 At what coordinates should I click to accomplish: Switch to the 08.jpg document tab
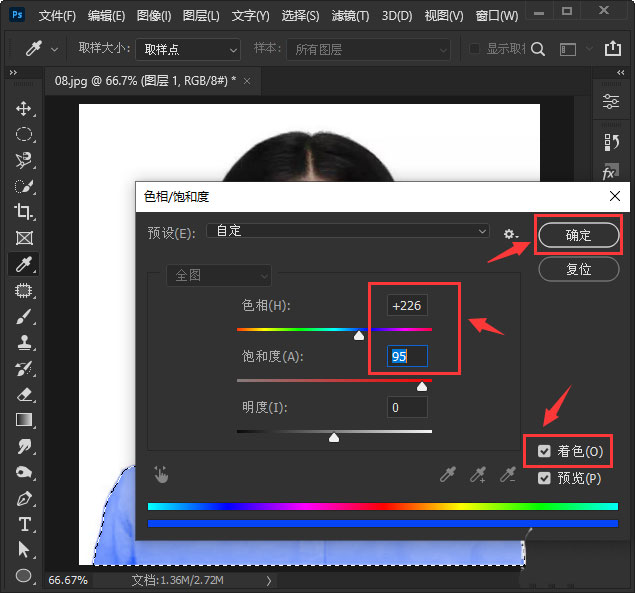[x=145, y=81]
